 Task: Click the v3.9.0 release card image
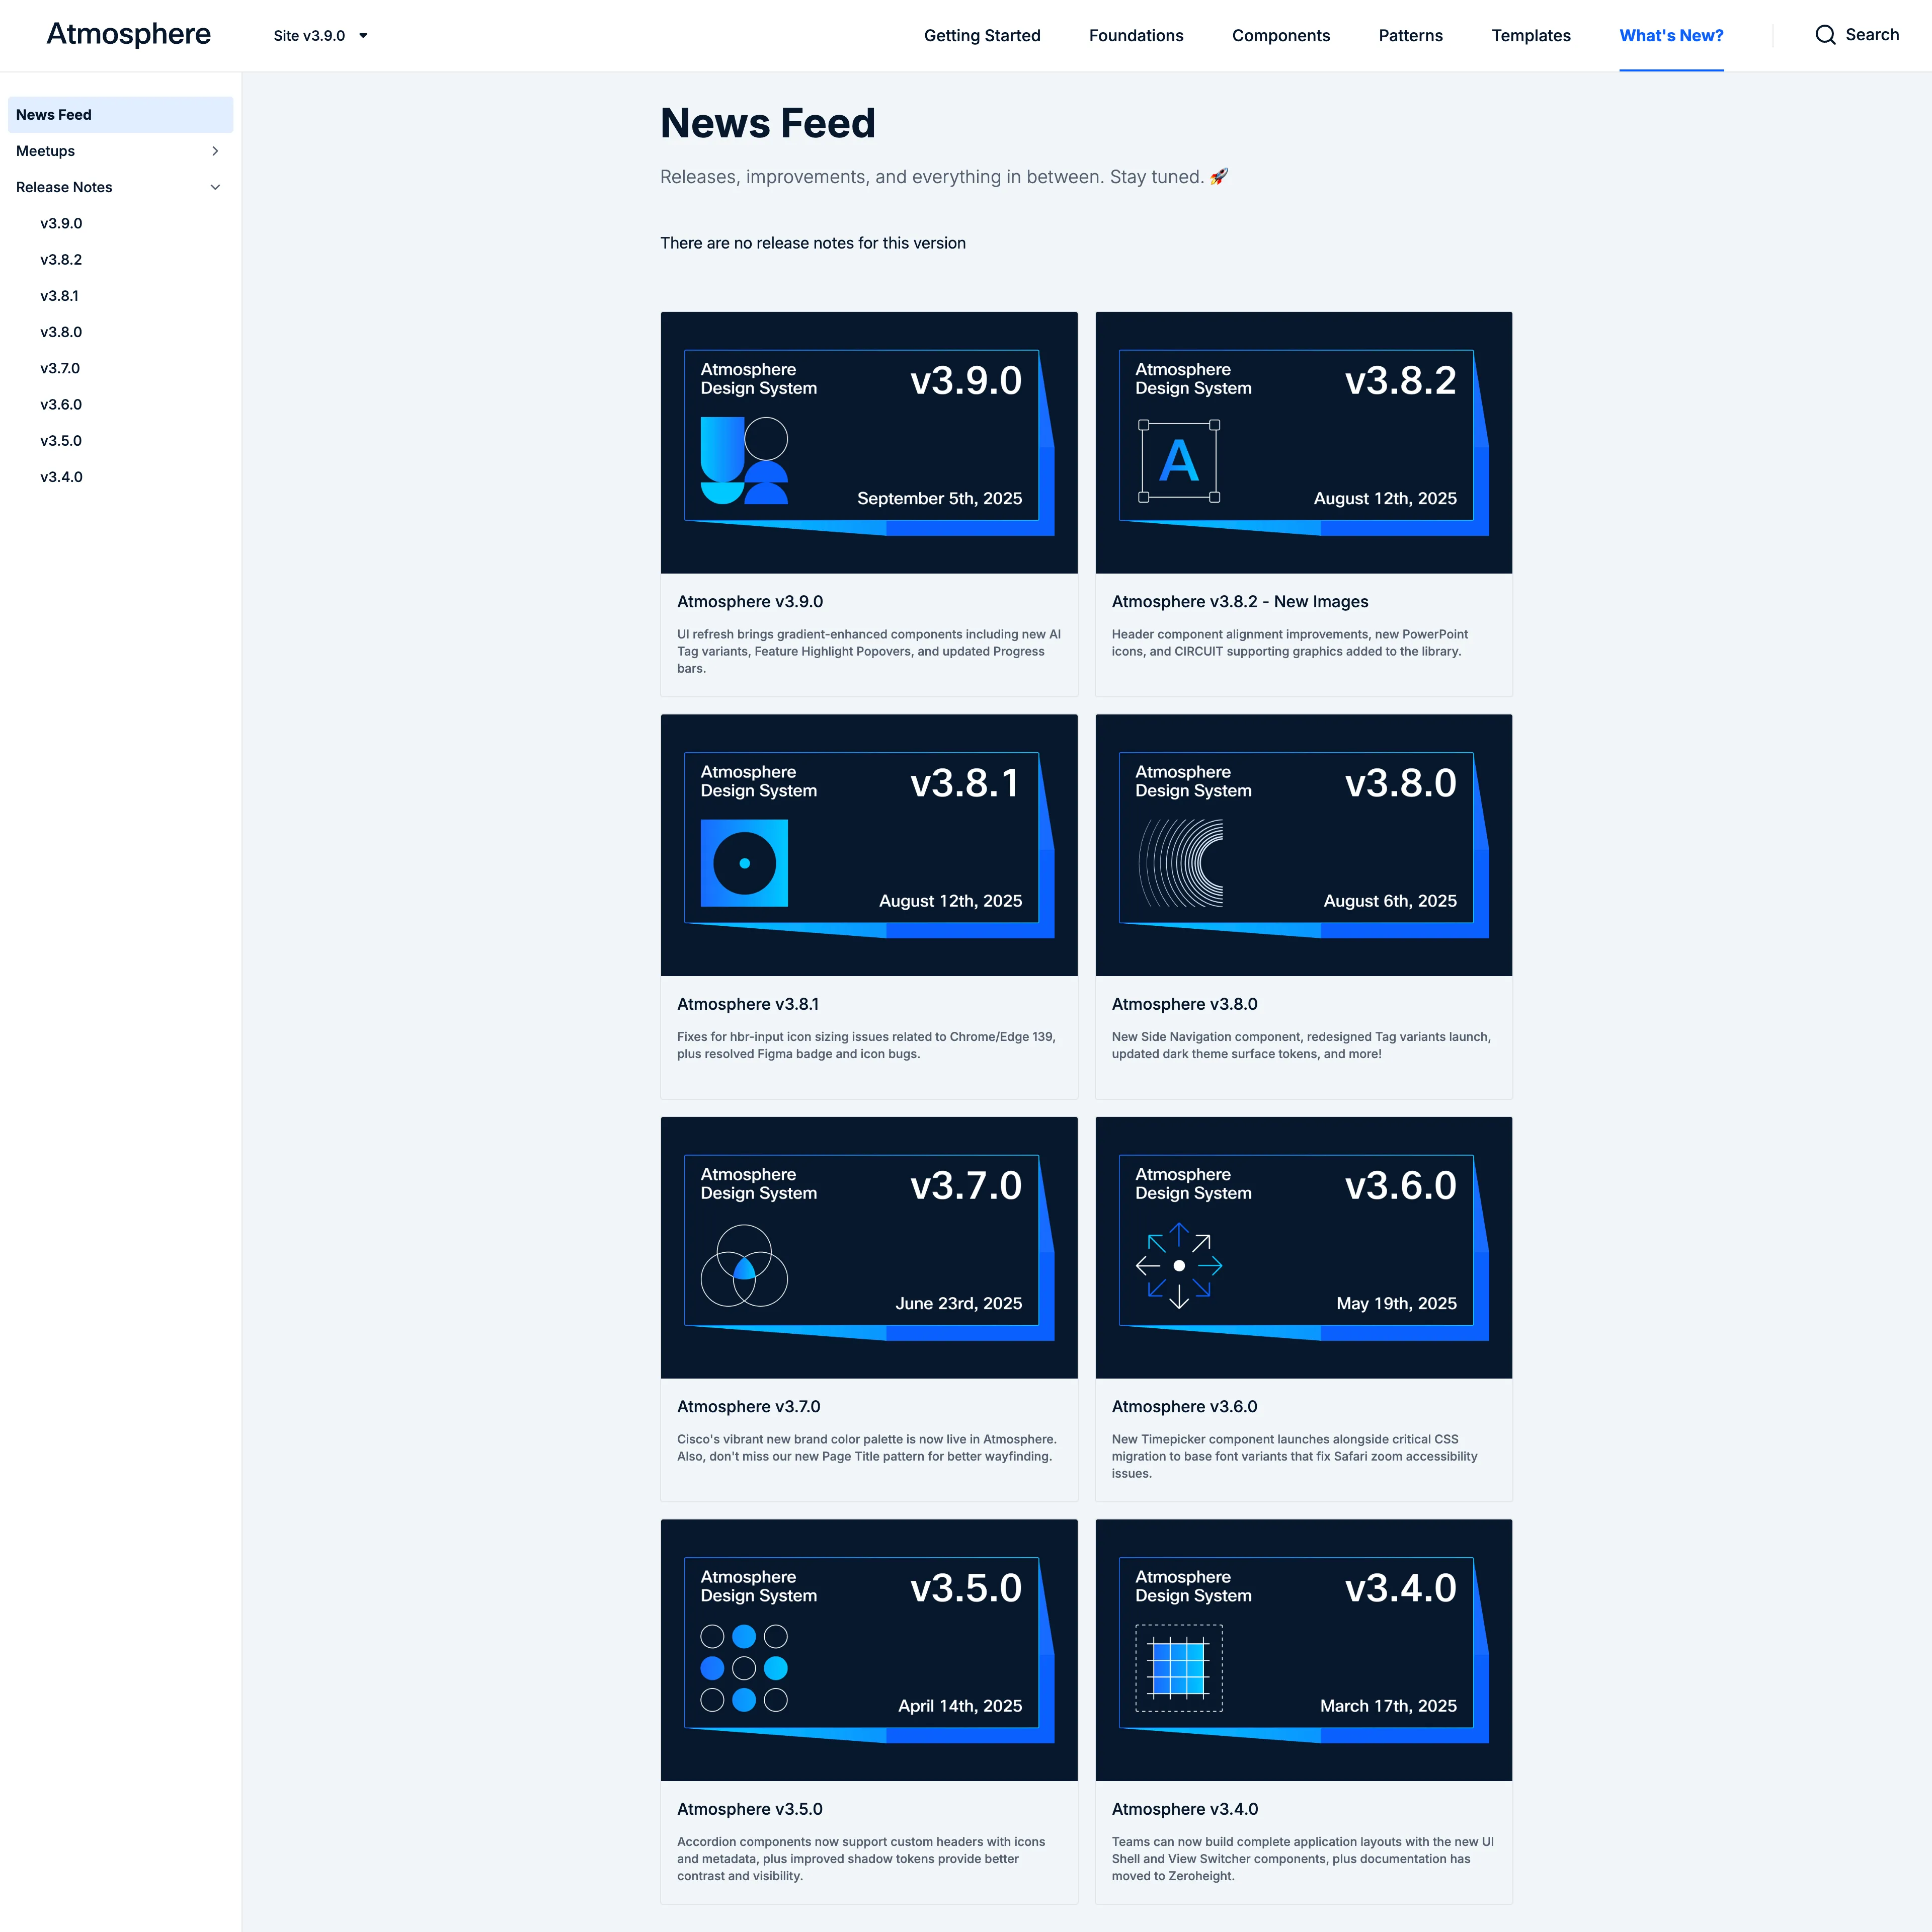click(x=868, y=442)
